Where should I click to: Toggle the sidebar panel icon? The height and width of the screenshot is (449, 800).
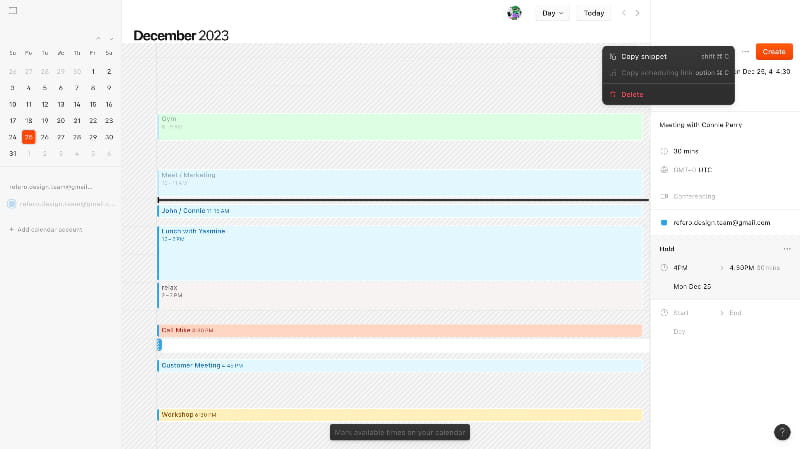(13, 10)
